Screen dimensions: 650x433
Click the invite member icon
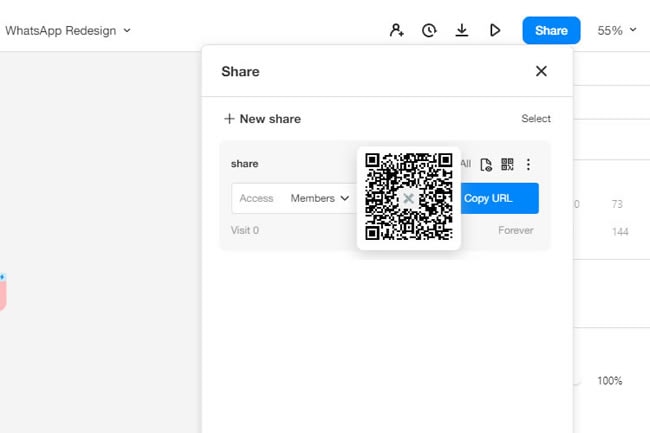[x=397, y=30]
